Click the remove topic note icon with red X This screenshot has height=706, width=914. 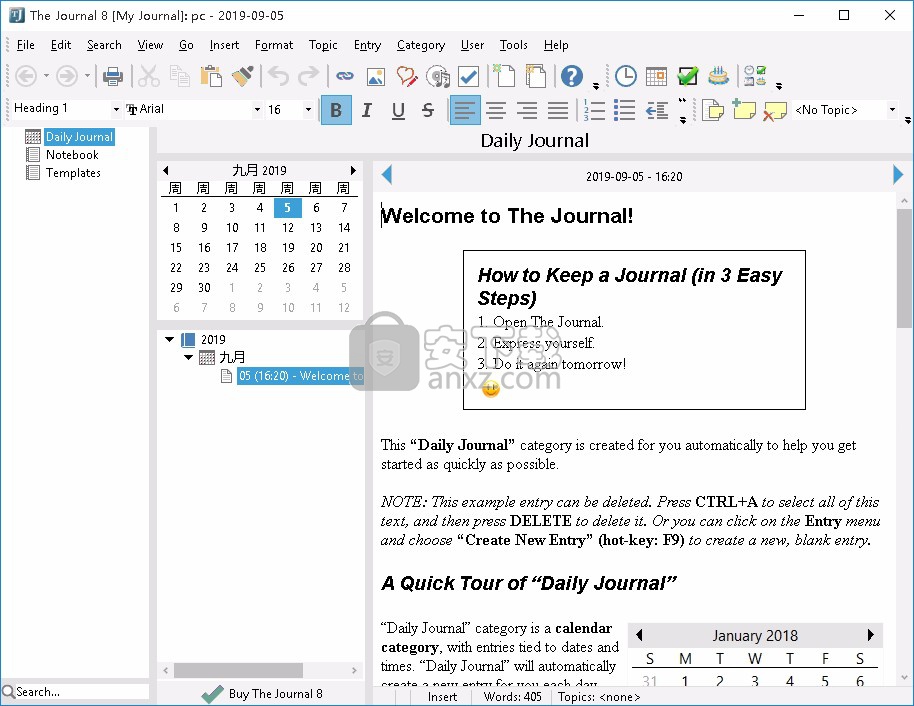[775, 110]
